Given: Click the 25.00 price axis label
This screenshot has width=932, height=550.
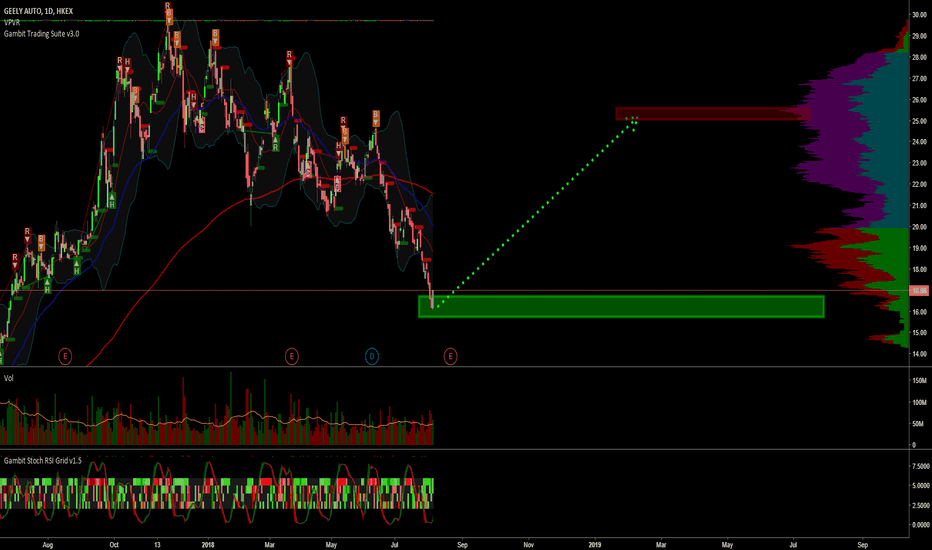Looking at the screenshot, I should click(919, 121).
